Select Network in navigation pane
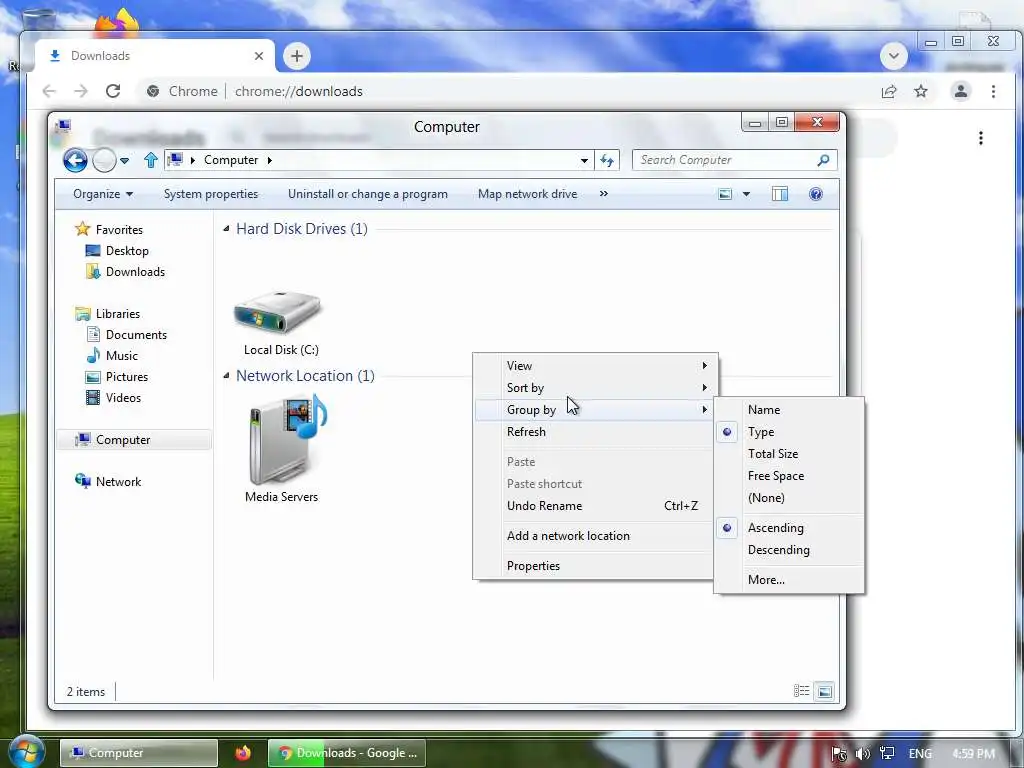Viewport: 1024px width, 768px height. coord(118,482)
